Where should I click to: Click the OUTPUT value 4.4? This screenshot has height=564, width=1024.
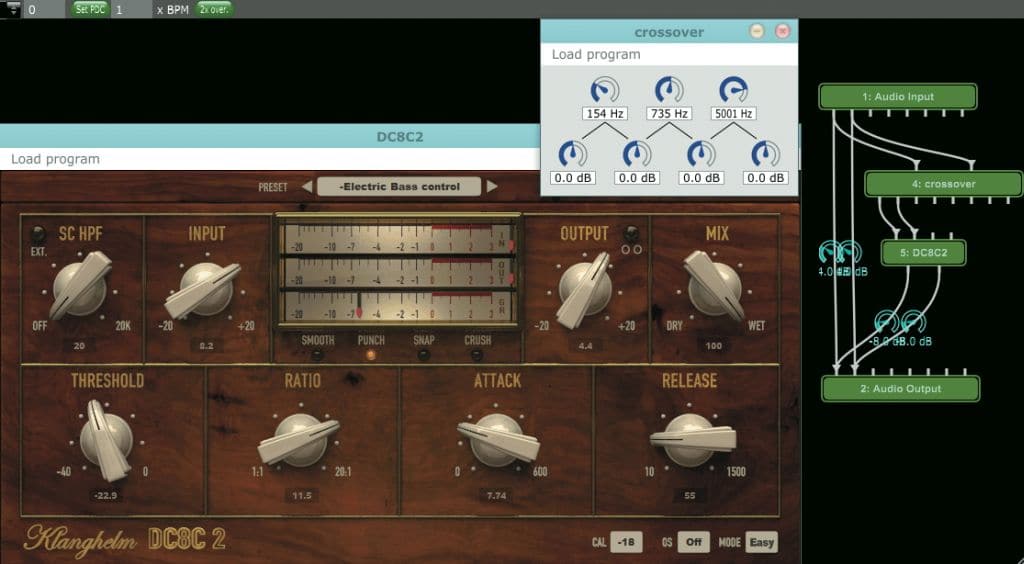pyautogui.click(x=585, y=346)
